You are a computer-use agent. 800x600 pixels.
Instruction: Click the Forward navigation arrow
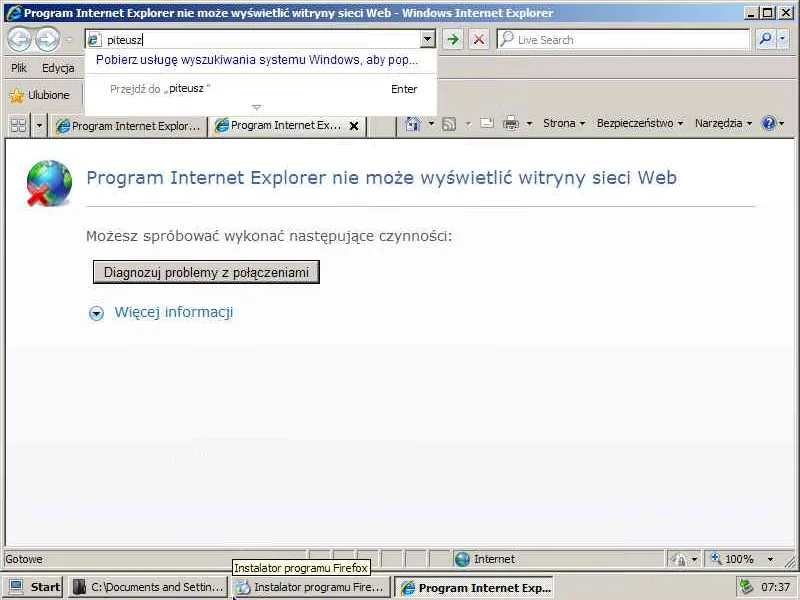(x=47, y=39)
